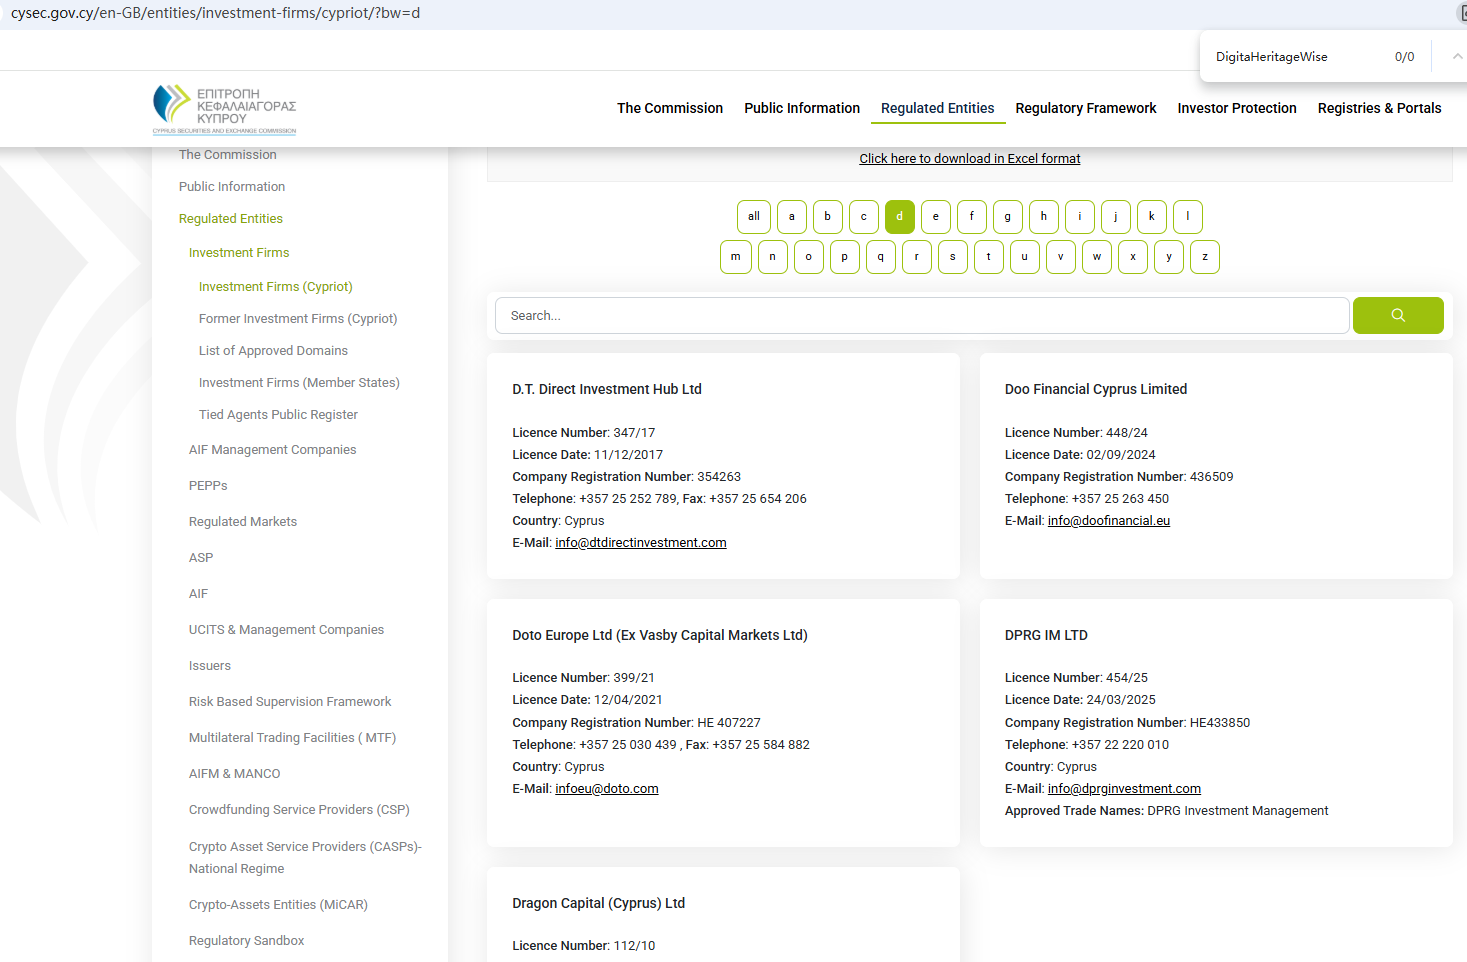Viewport: 1467px width, 962px height.
Task: Expand AIF Management Companies in sidebar
Action: point(272,450)
